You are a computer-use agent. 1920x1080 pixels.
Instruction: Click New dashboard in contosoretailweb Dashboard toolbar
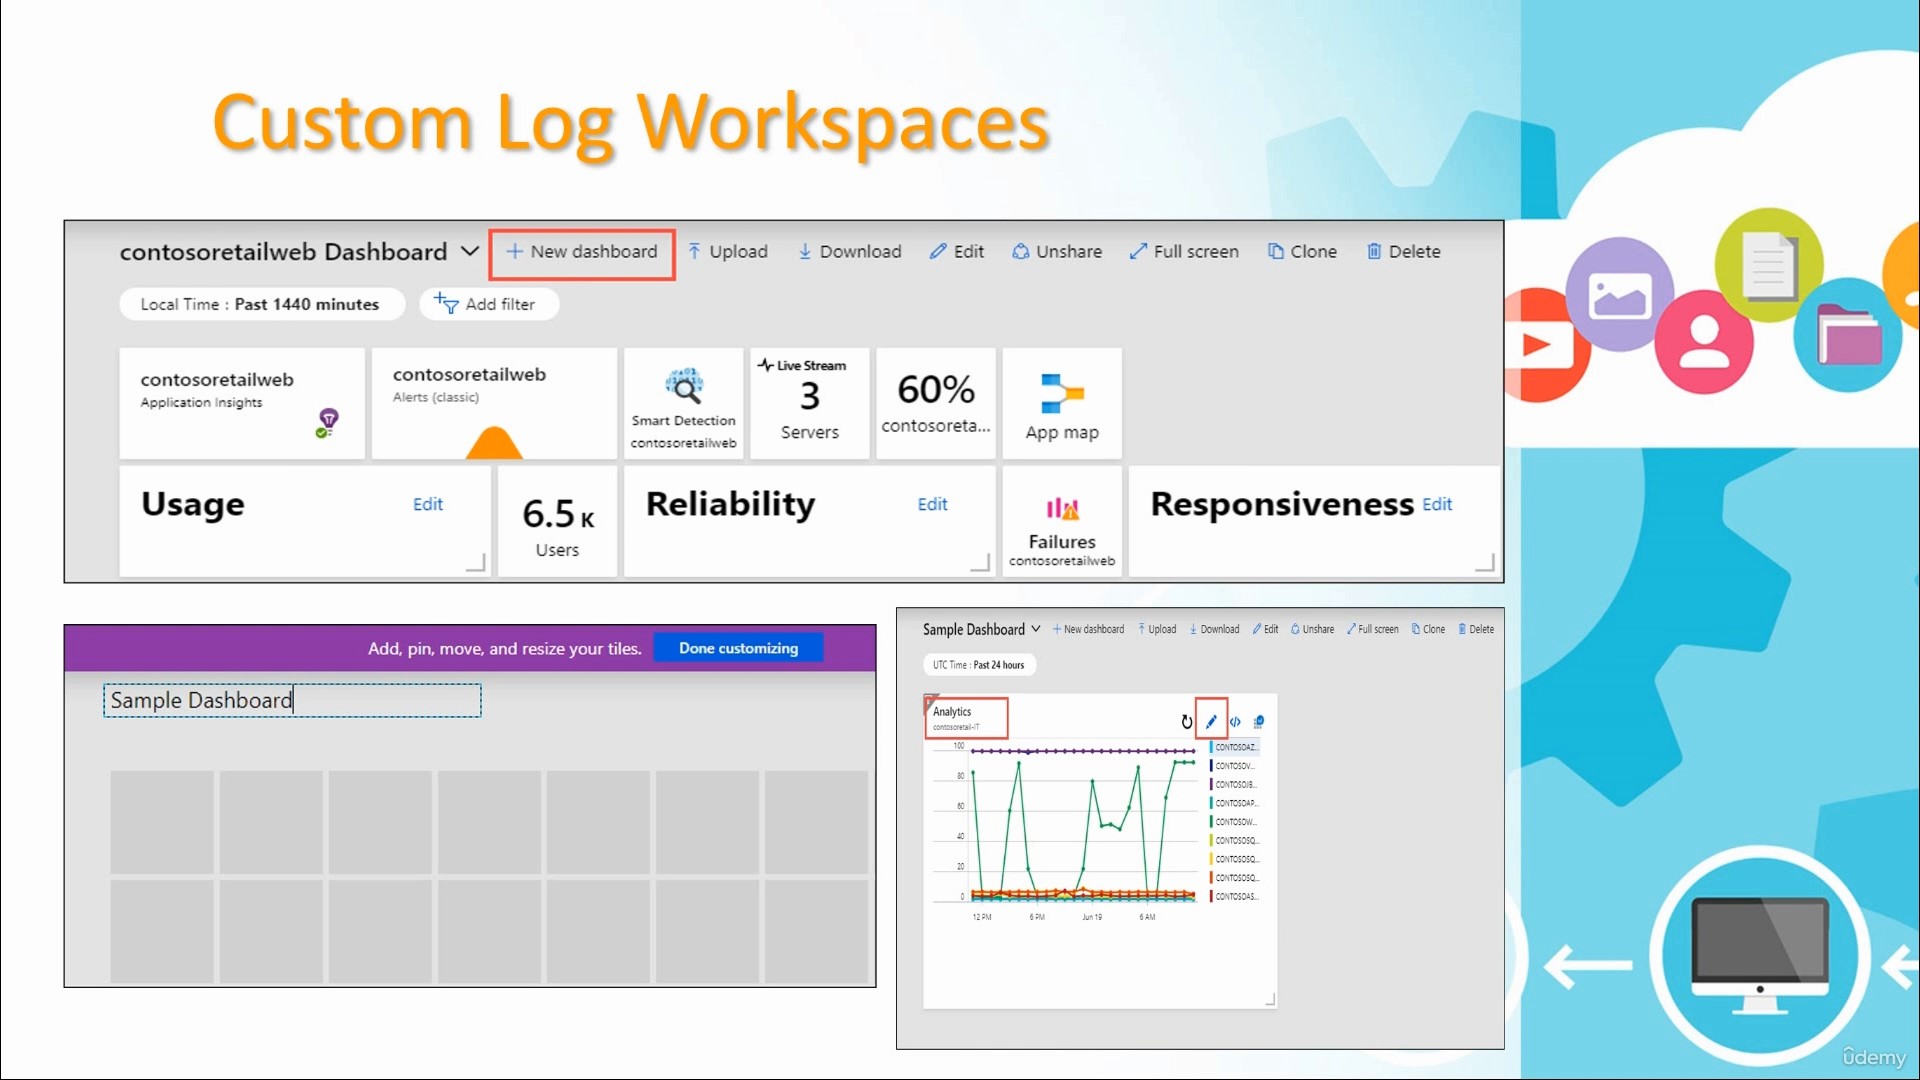click(582, 252)
